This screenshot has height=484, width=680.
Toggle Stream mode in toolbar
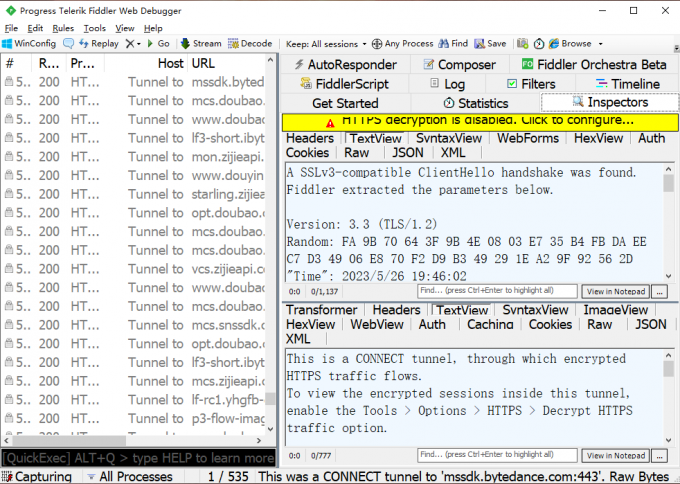[201, 44]
